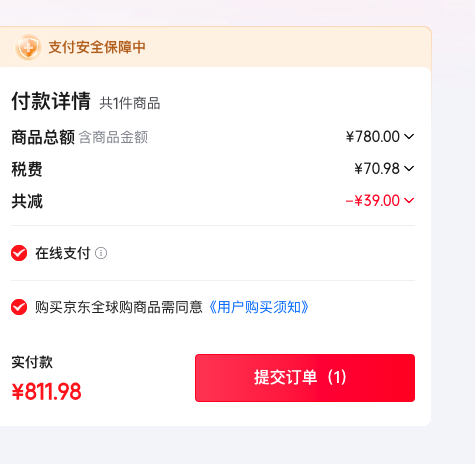Image resolution: width=475 pixels, height=464 pixels.
Task: Select the 在线支付 payment option label
Action: click(x=63, y=253)
